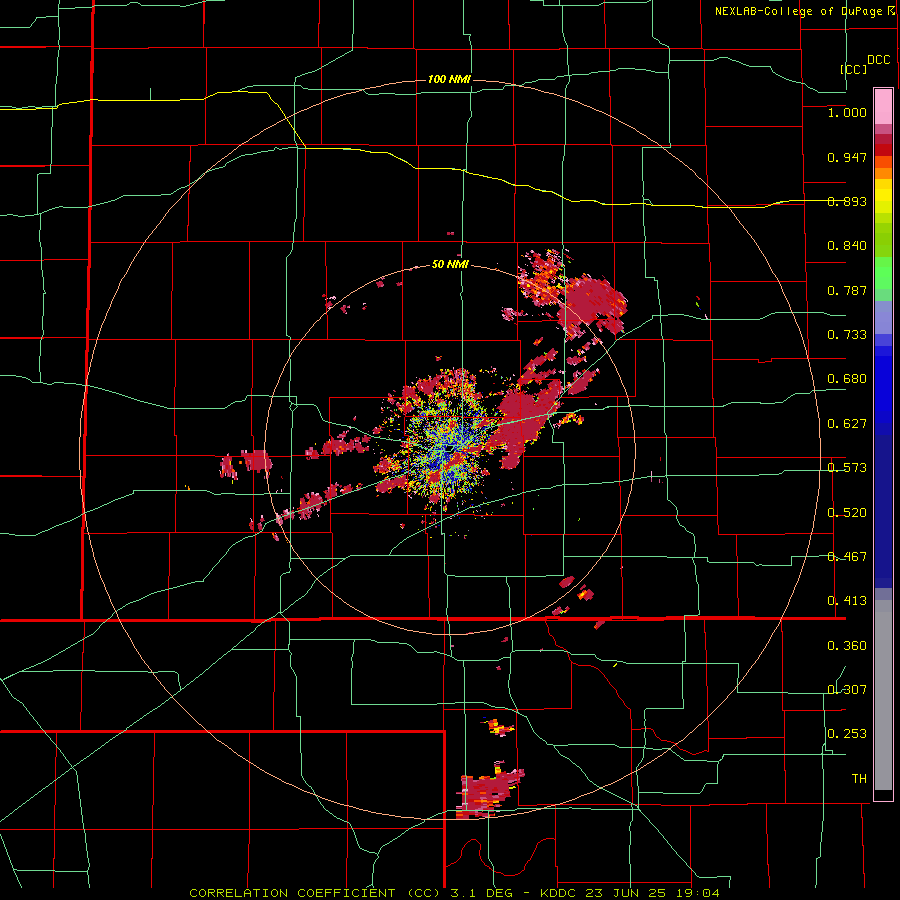Select the 0.733 scale value
900x900 pixels.
tap(847, 335)
